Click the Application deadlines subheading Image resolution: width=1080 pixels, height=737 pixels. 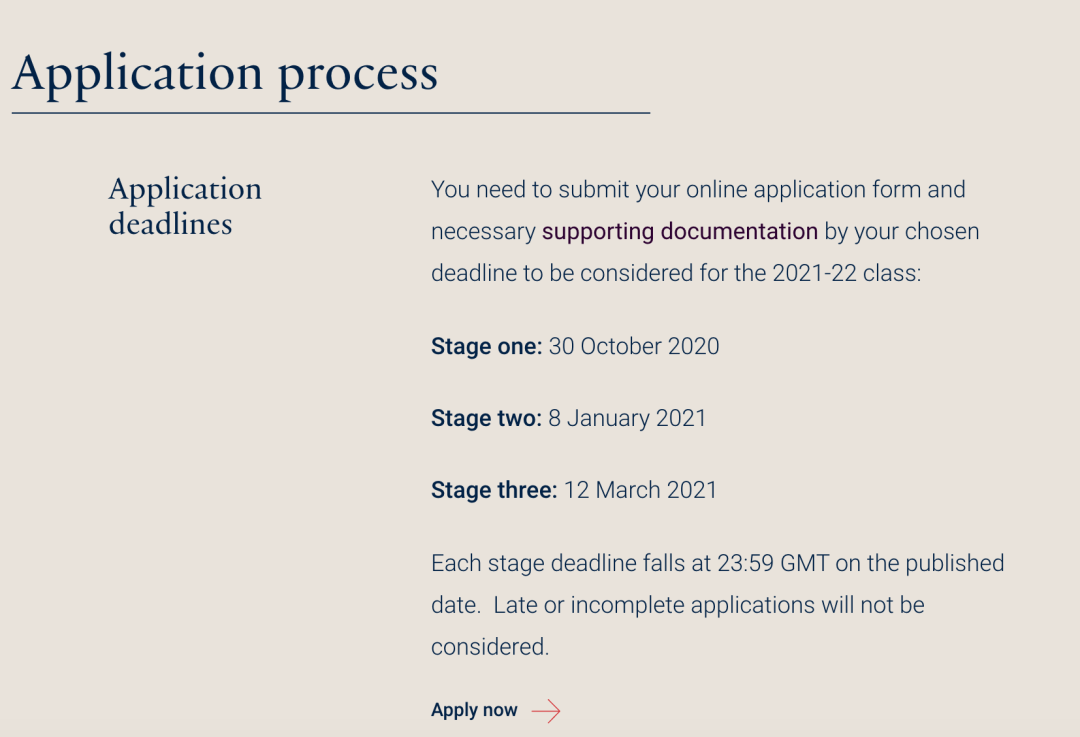(x=185, y=206)
